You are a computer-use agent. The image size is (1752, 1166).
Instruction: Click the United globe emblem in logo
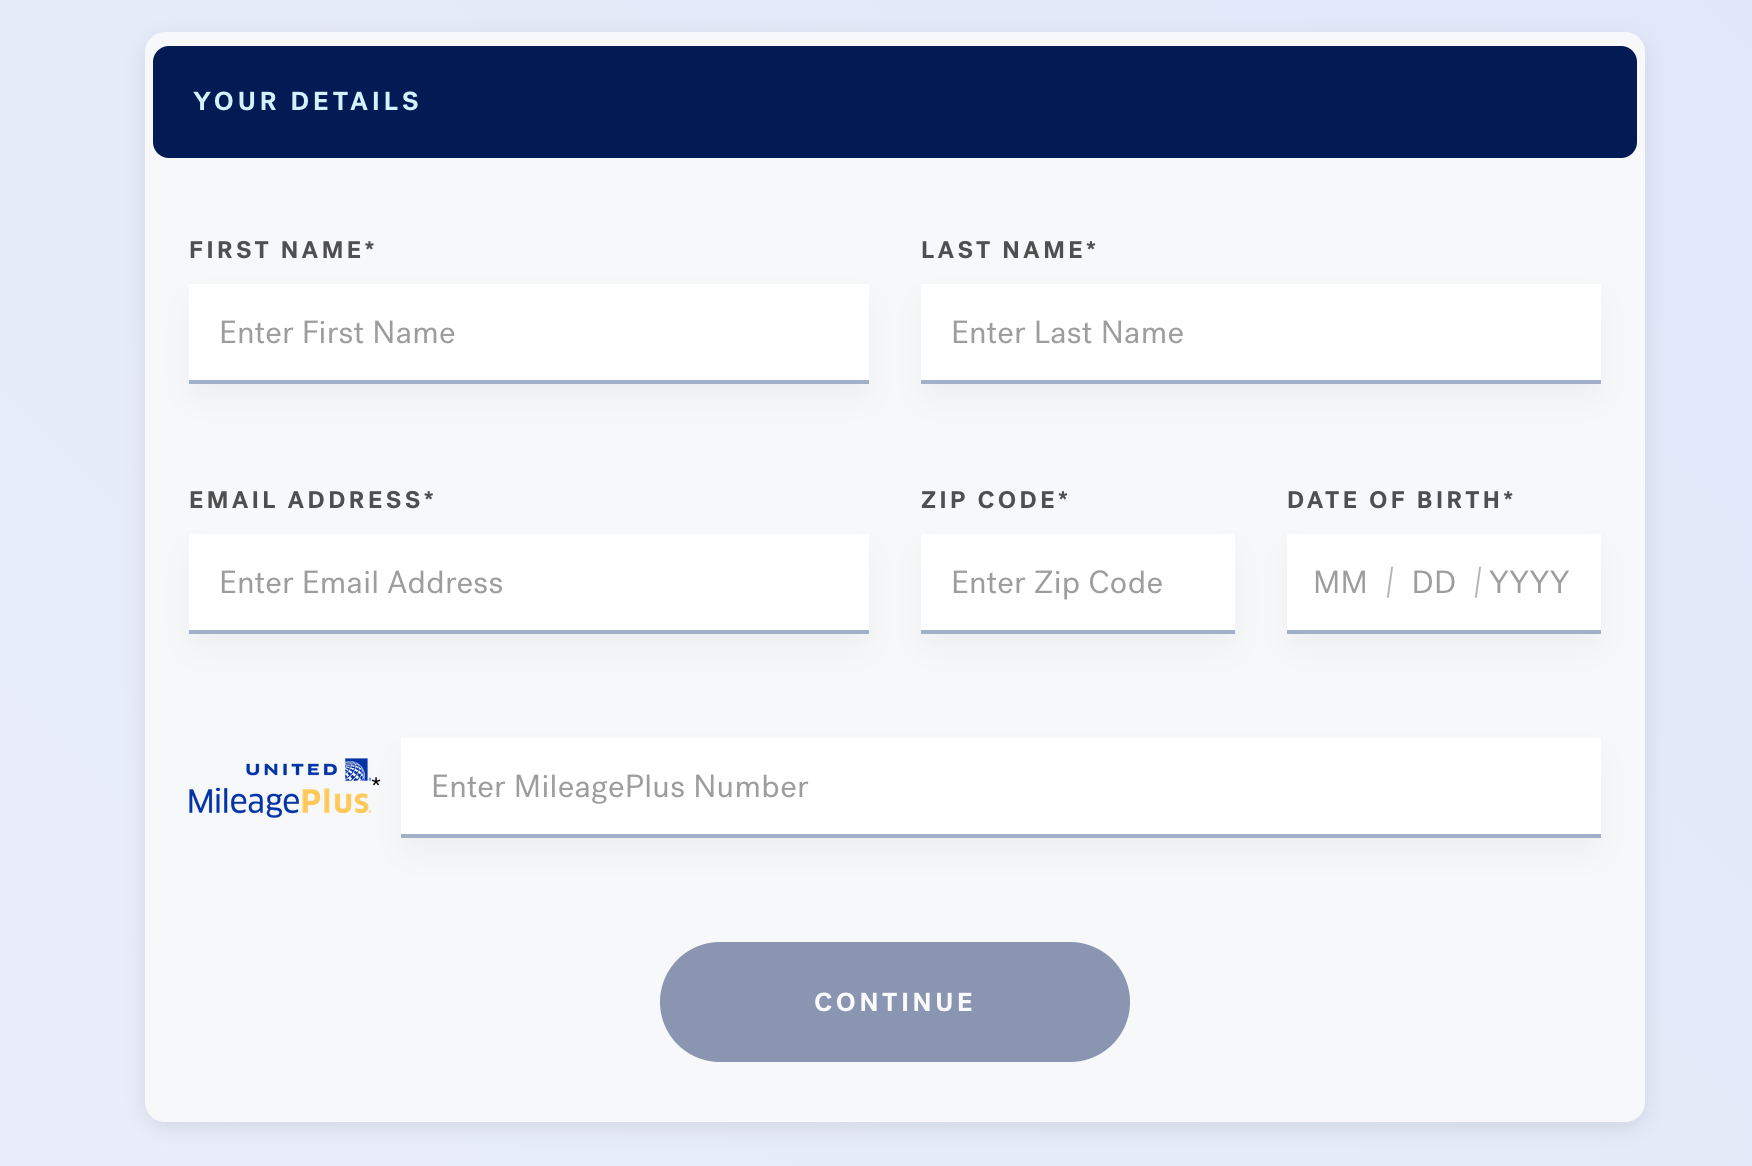(356, 769)
